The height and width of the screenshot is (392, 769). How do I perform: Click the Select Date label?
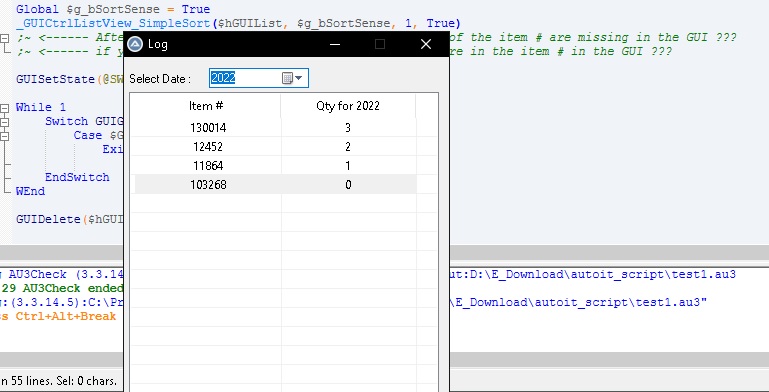click(160, 79)
